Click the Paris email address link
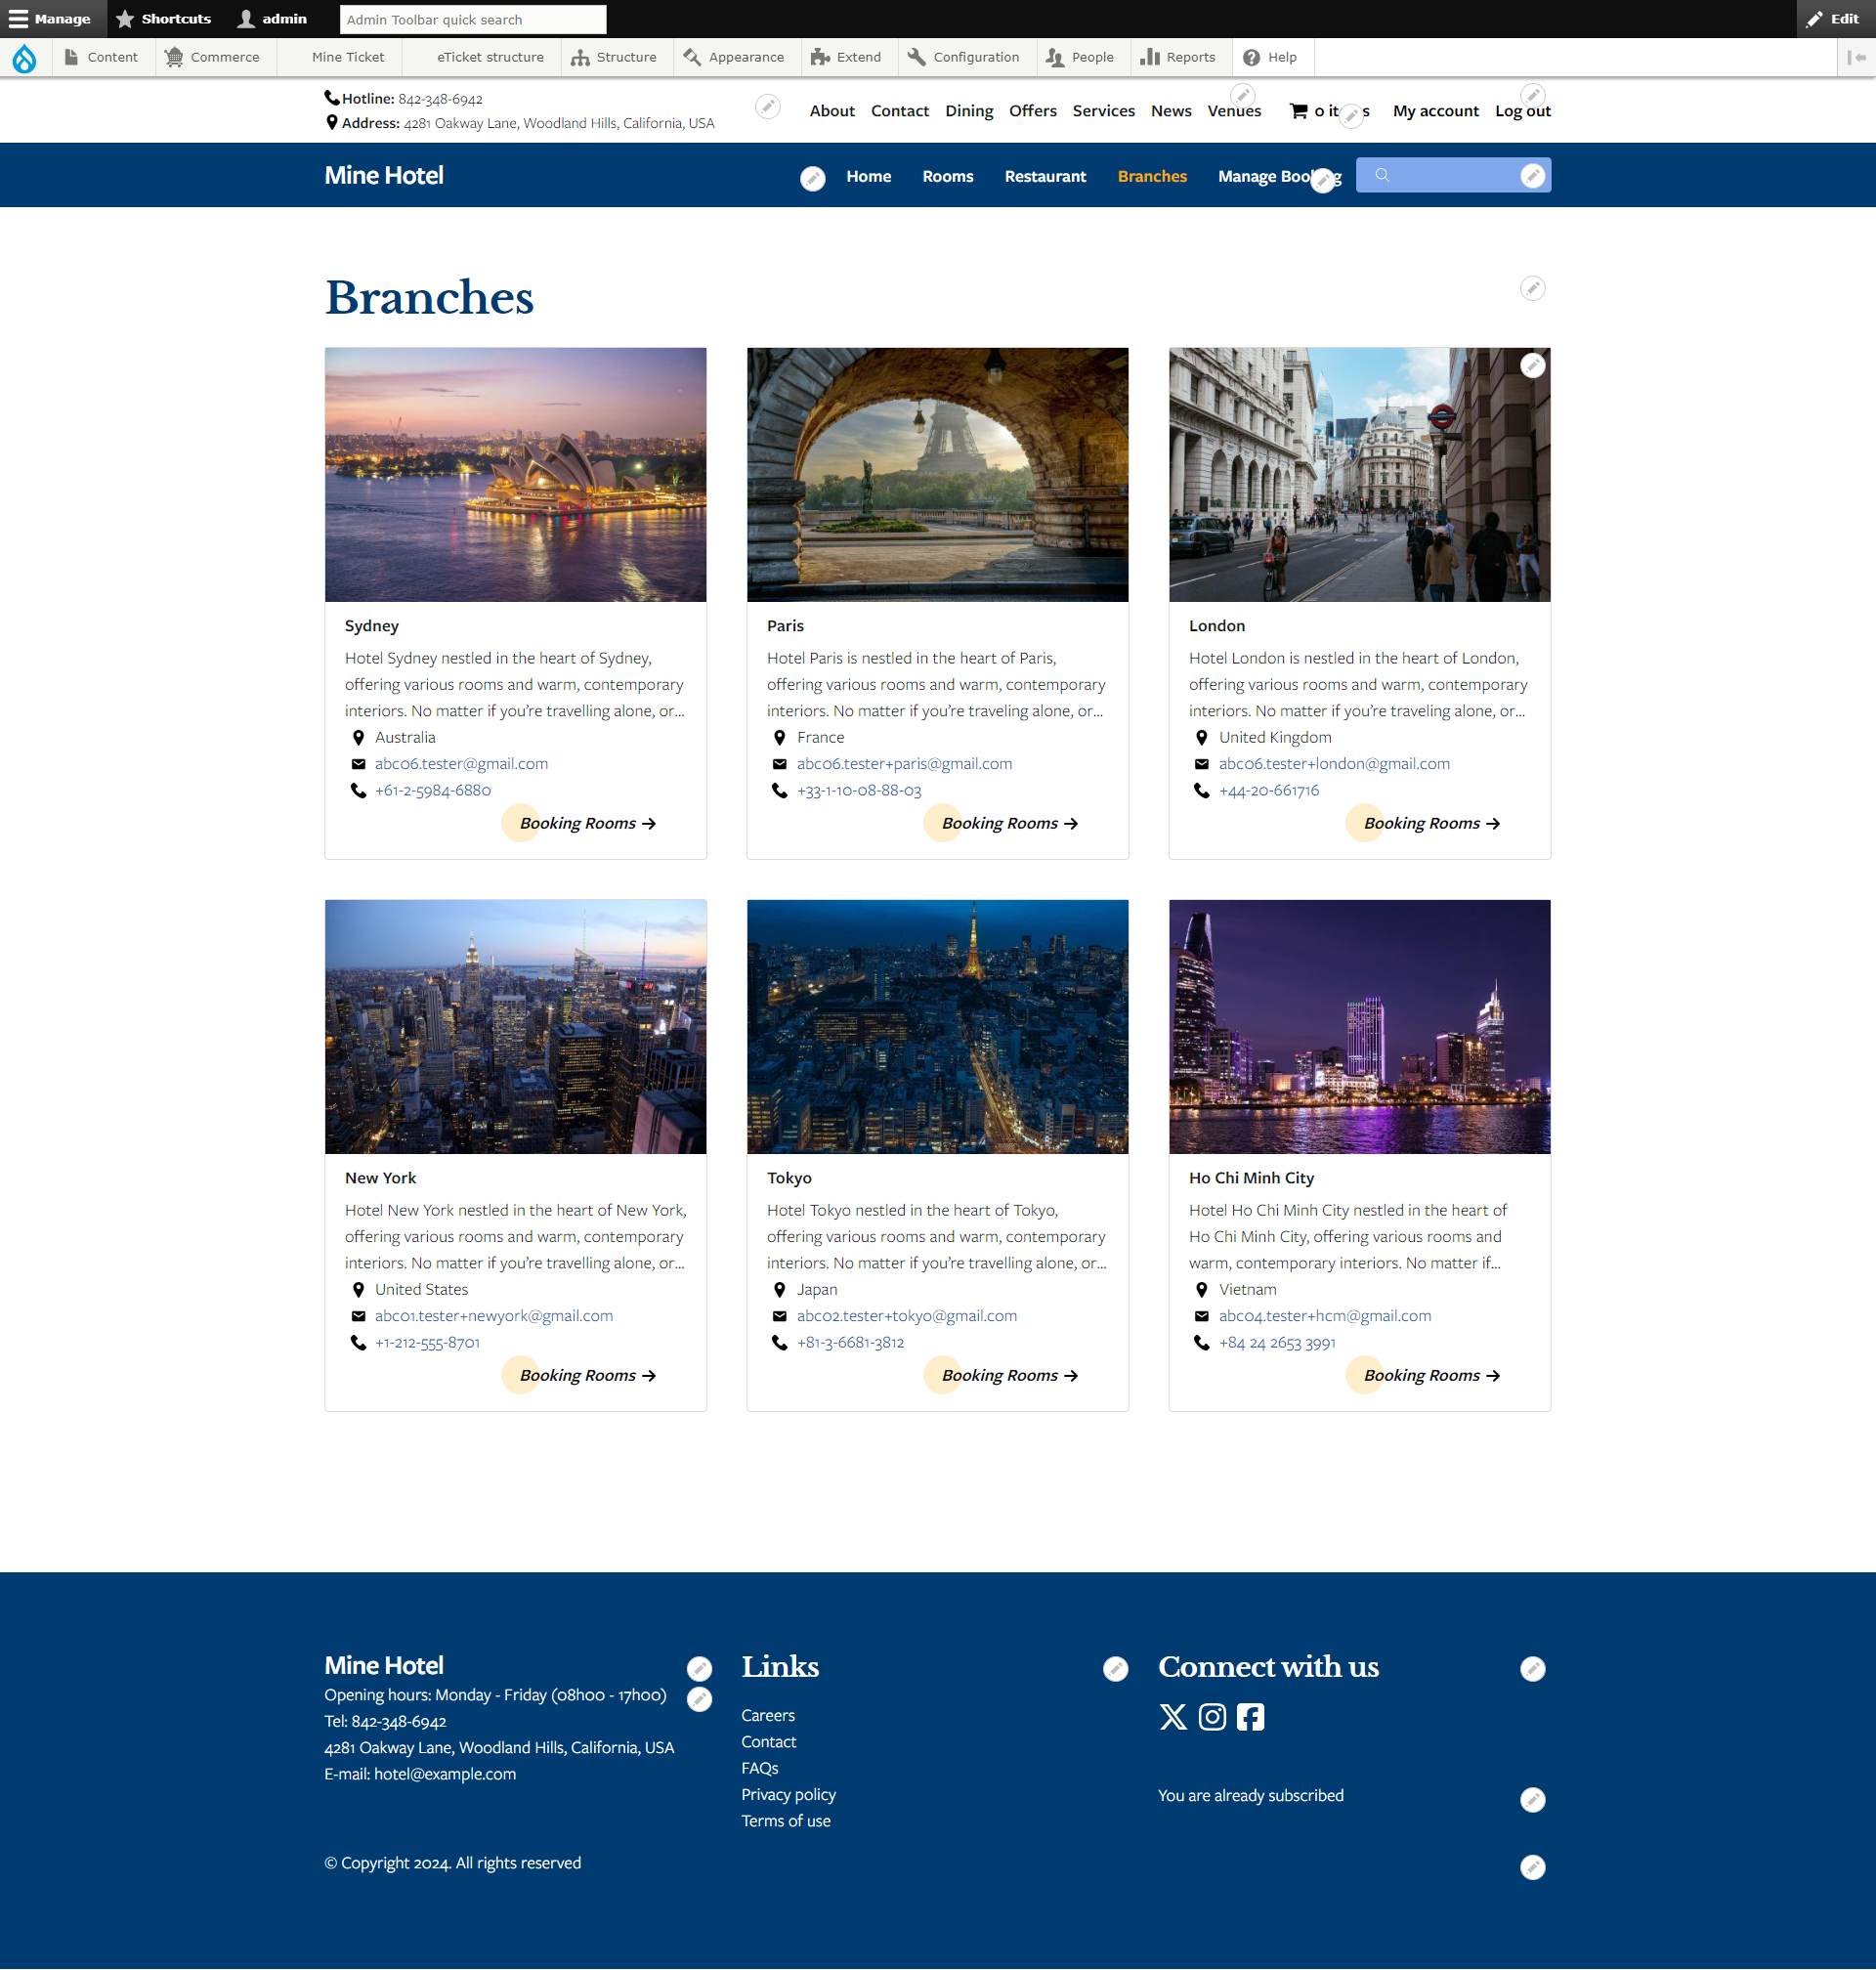Screen dimensions: 1876x1970 [904, 764]
